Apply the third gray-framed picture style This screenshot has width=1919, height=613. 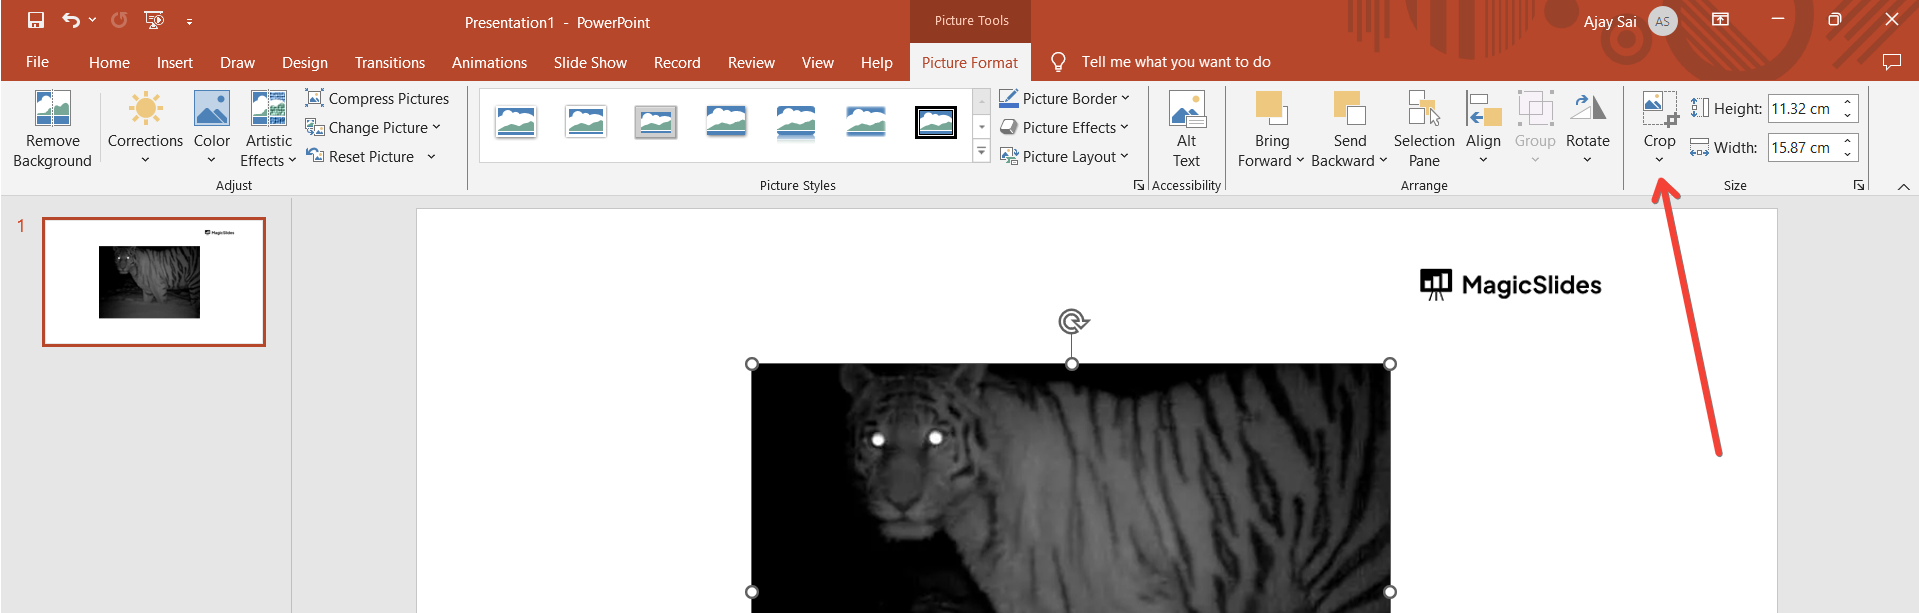pyautogui.click(x=656, y=122)
